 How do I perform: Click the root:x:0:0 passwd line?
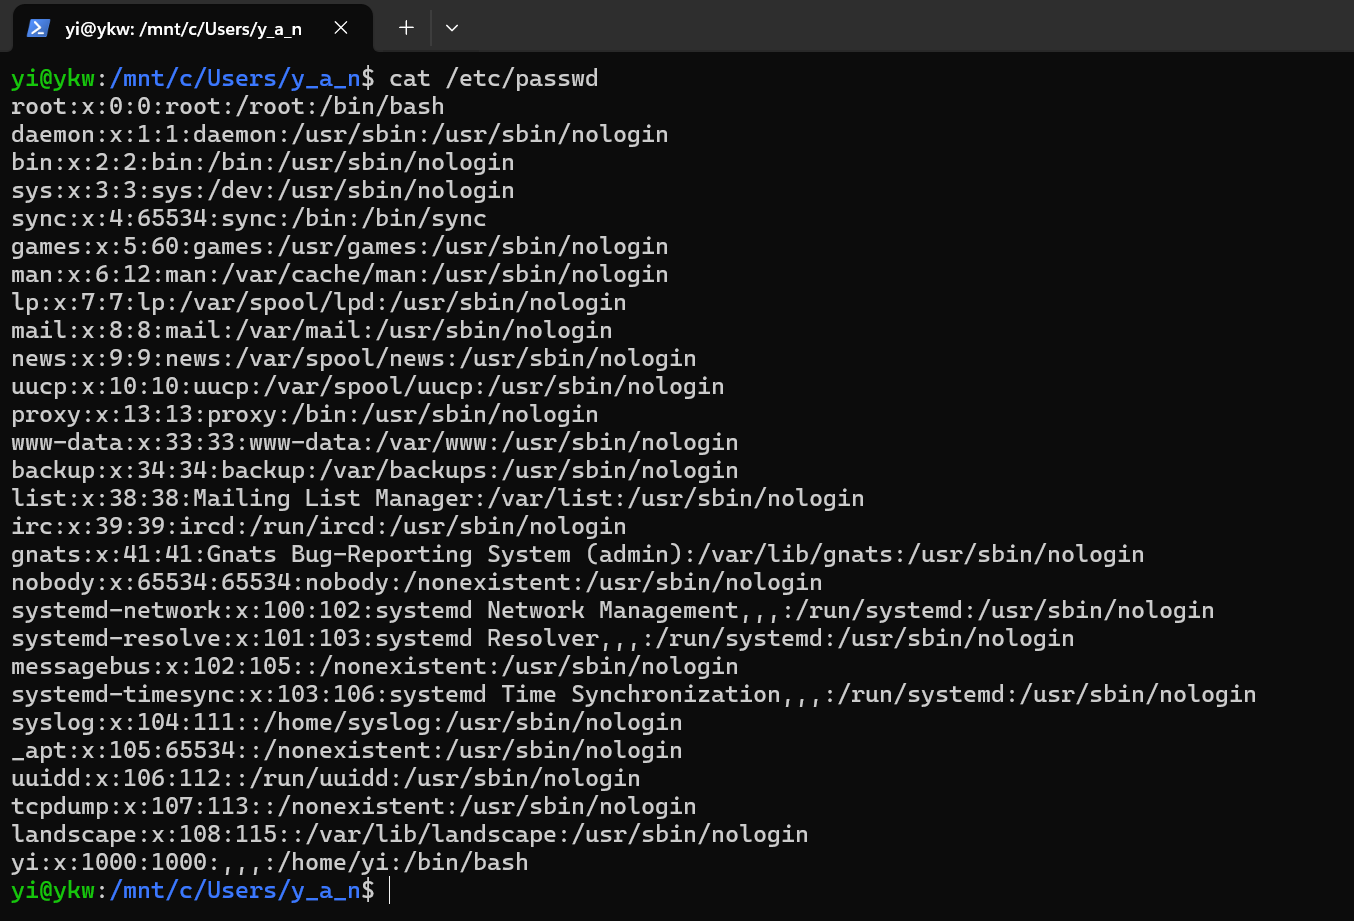pos(225,106)
